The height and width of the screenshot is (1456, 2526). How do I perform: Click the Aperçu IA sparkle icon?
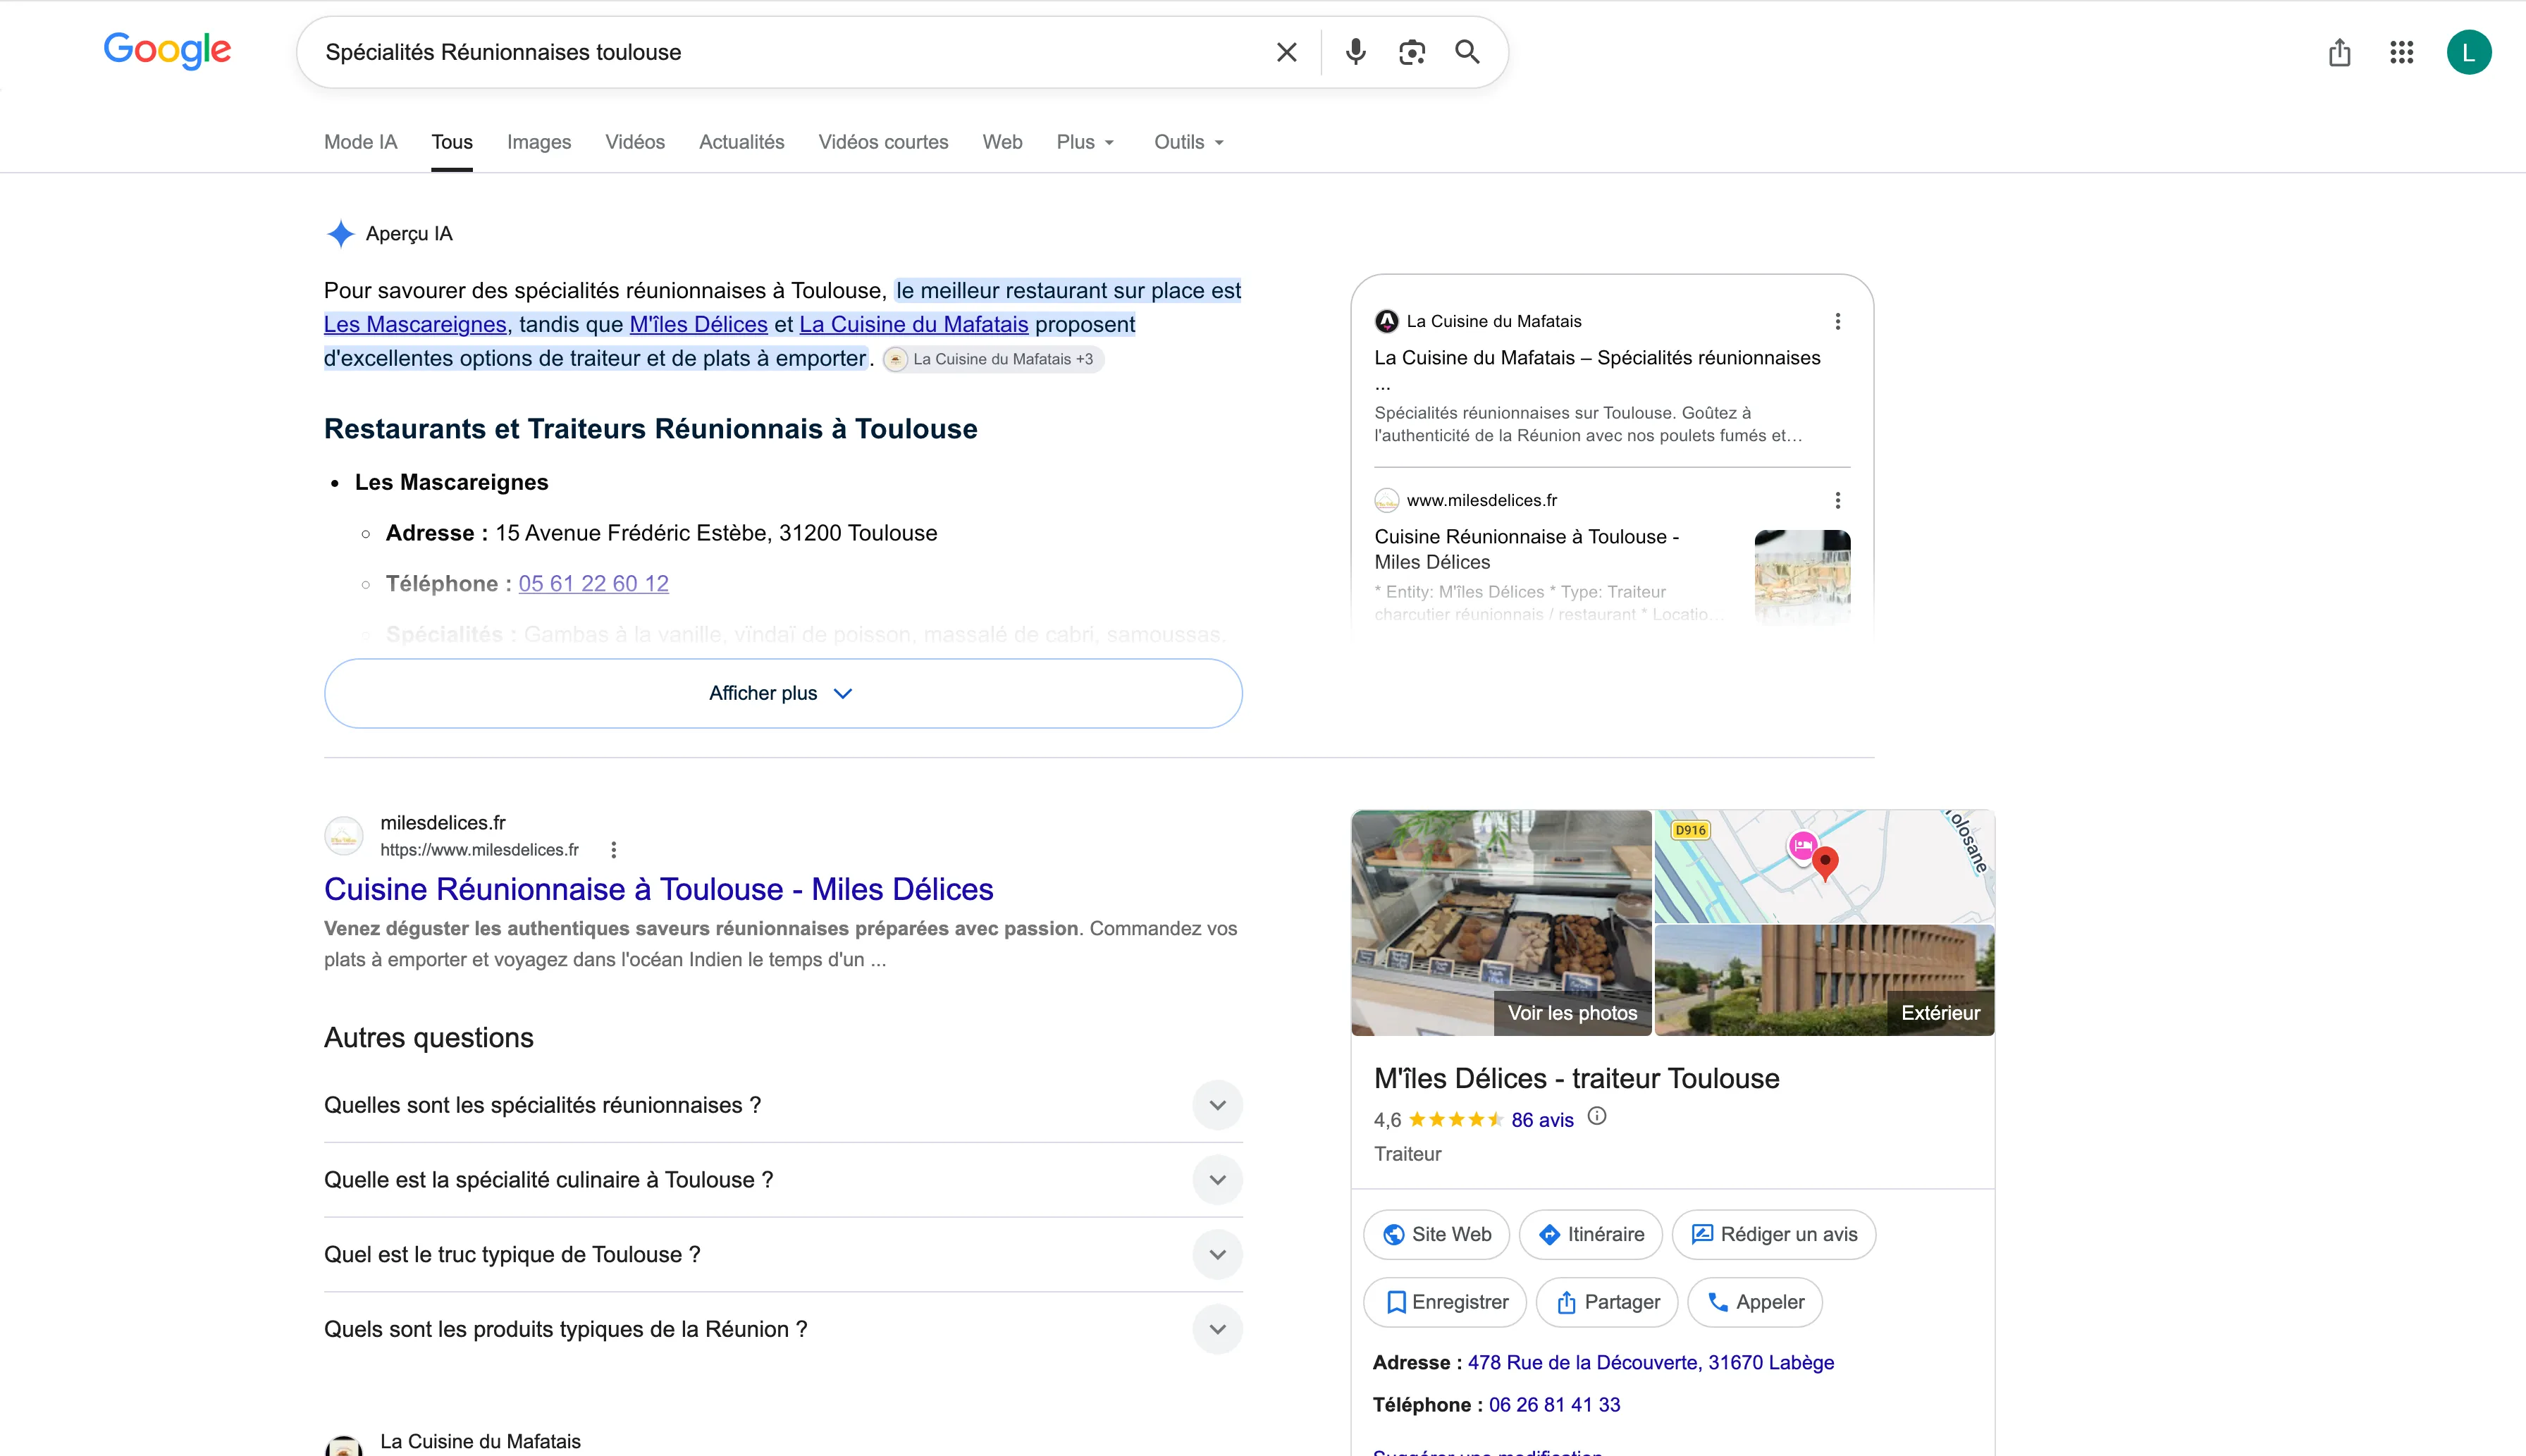click(x=340, y=234)
